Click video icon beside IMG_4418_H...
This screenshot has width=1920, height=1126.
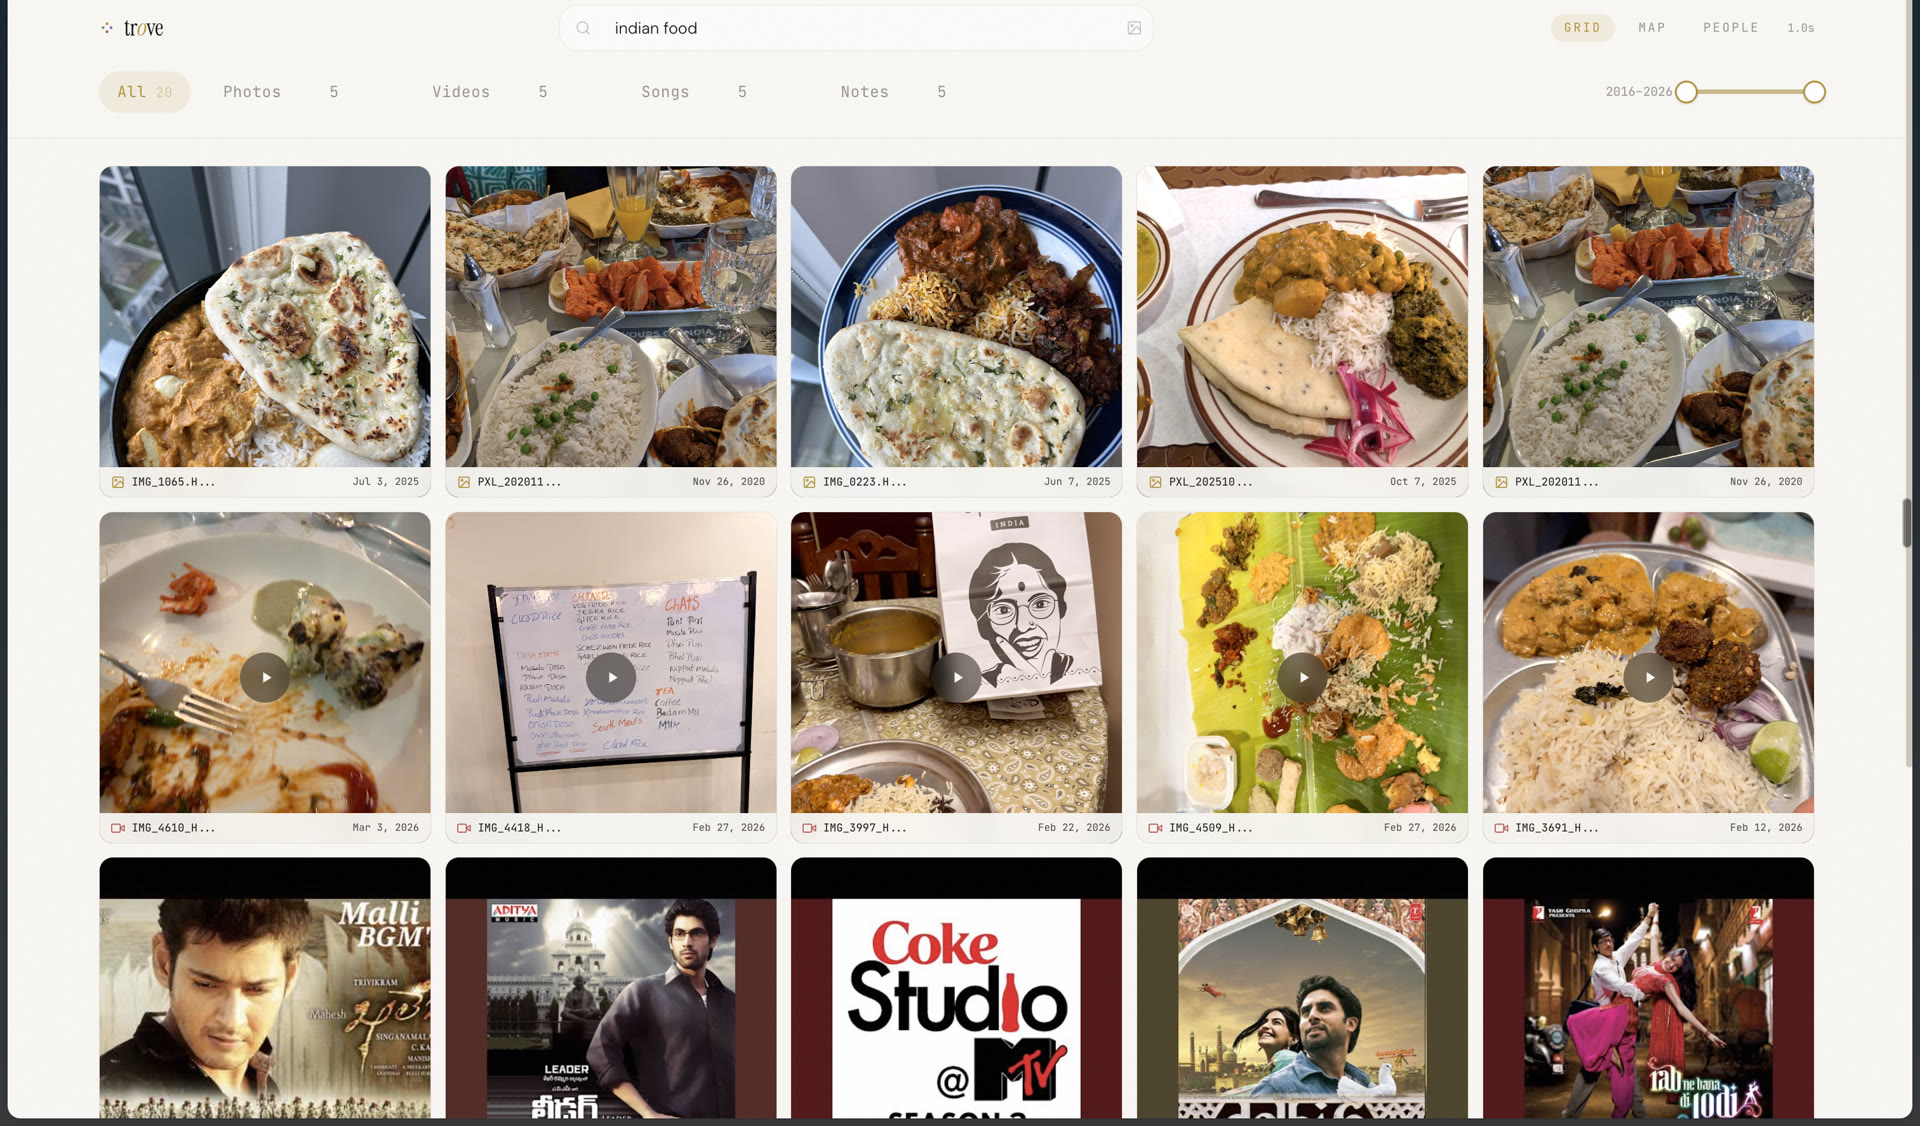pyautogui.click(x=464, y=828)
